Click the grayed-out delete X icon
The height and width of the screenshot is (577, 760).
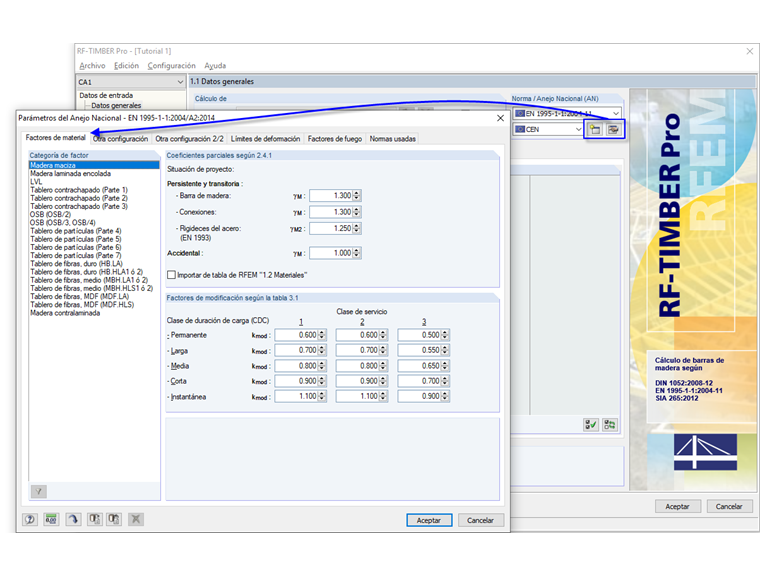(136, 520)
